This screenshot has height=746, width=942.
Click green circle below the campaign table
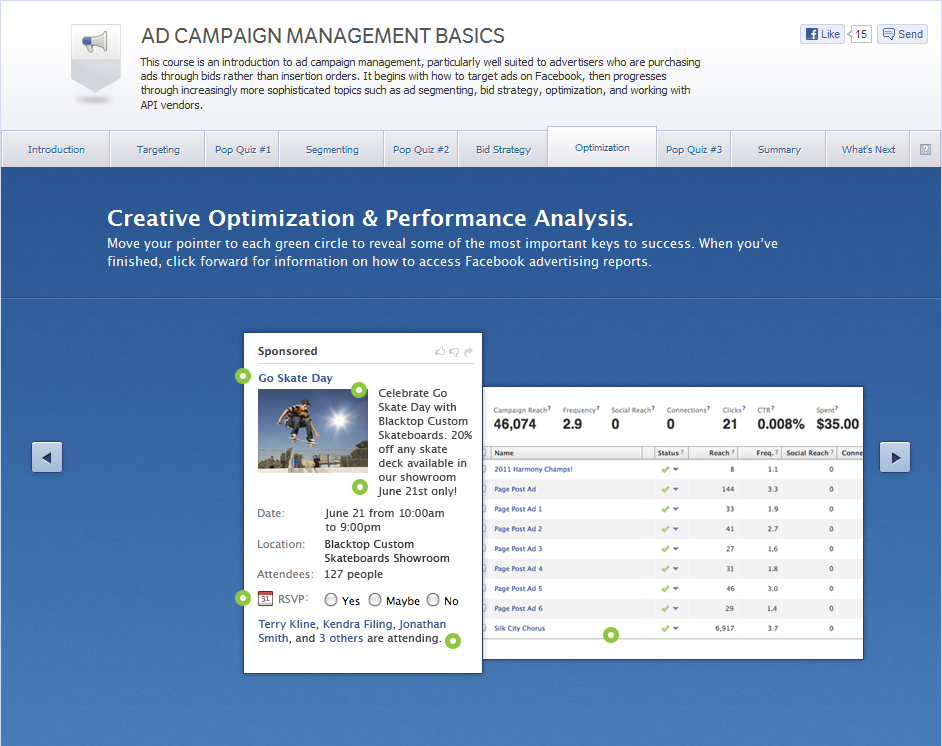611,634
